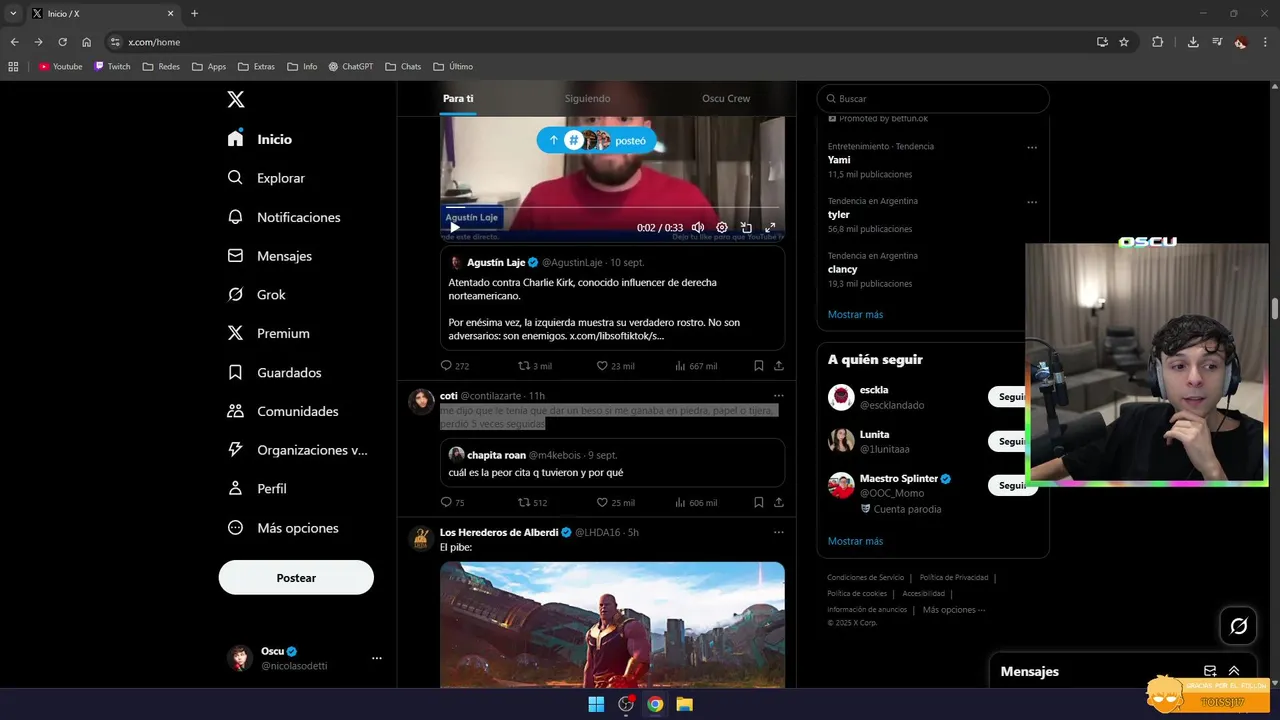Open Windows Start menu
1280x720 pixels.
pos(596,704)
